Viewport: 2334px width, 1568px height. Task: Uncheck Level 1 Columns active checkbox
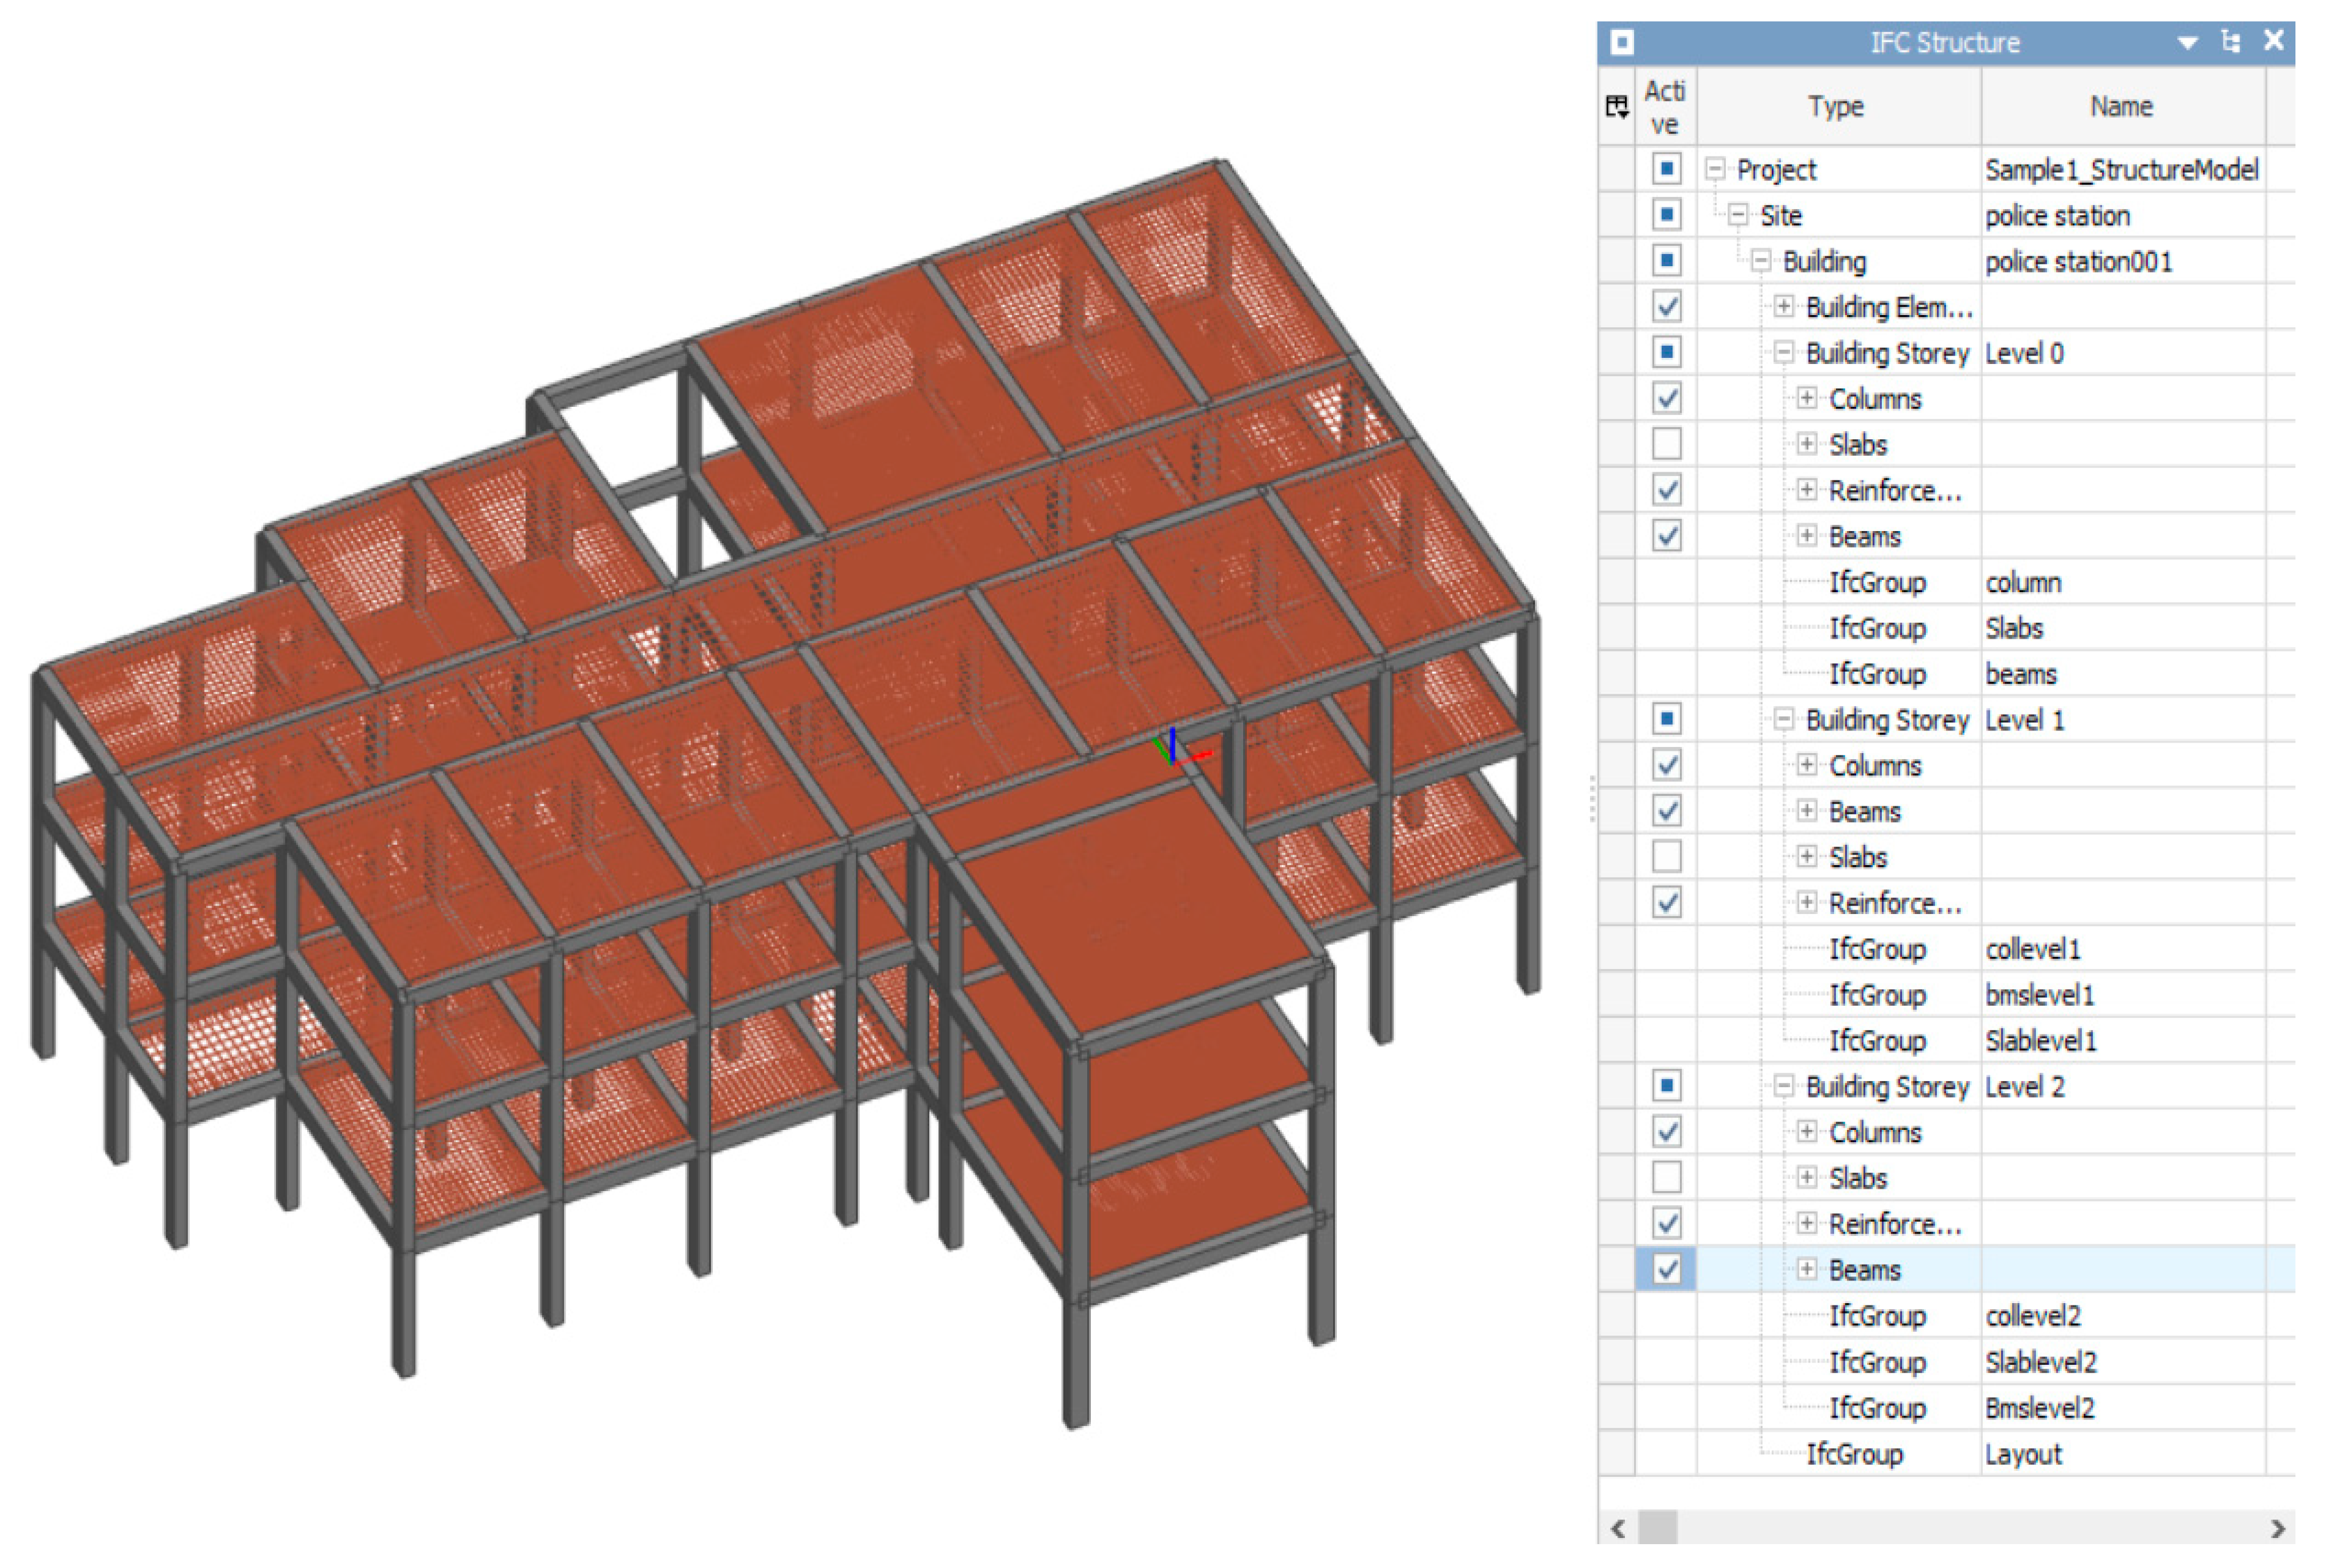[x=1666, y=765]
